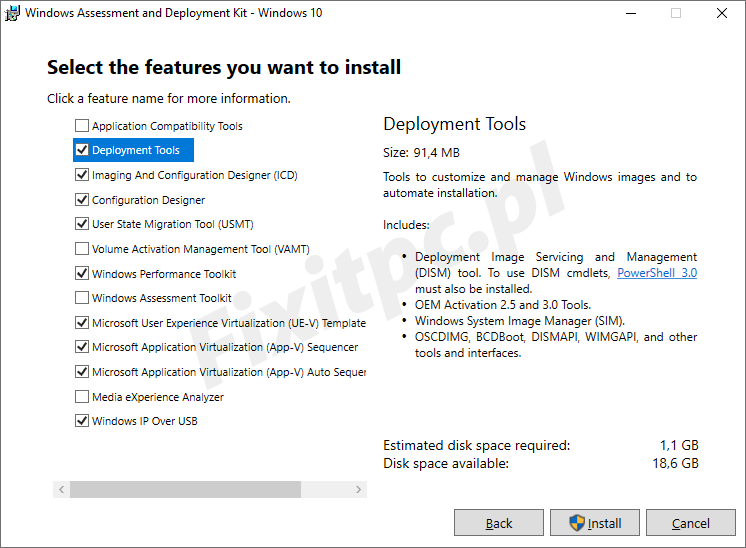Select Microsoft User Experience Virtualization (UE-V) Template name
746x548 pixels.
(x=229, y=323)
